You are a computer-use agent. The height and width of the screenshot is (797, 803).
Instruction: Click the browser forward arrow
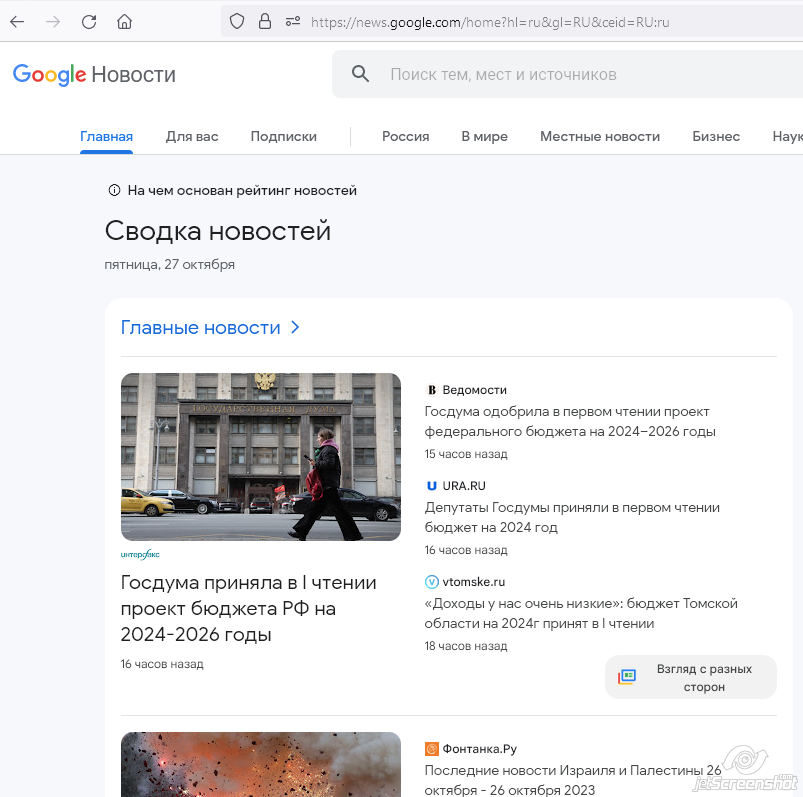click(53, 22)
